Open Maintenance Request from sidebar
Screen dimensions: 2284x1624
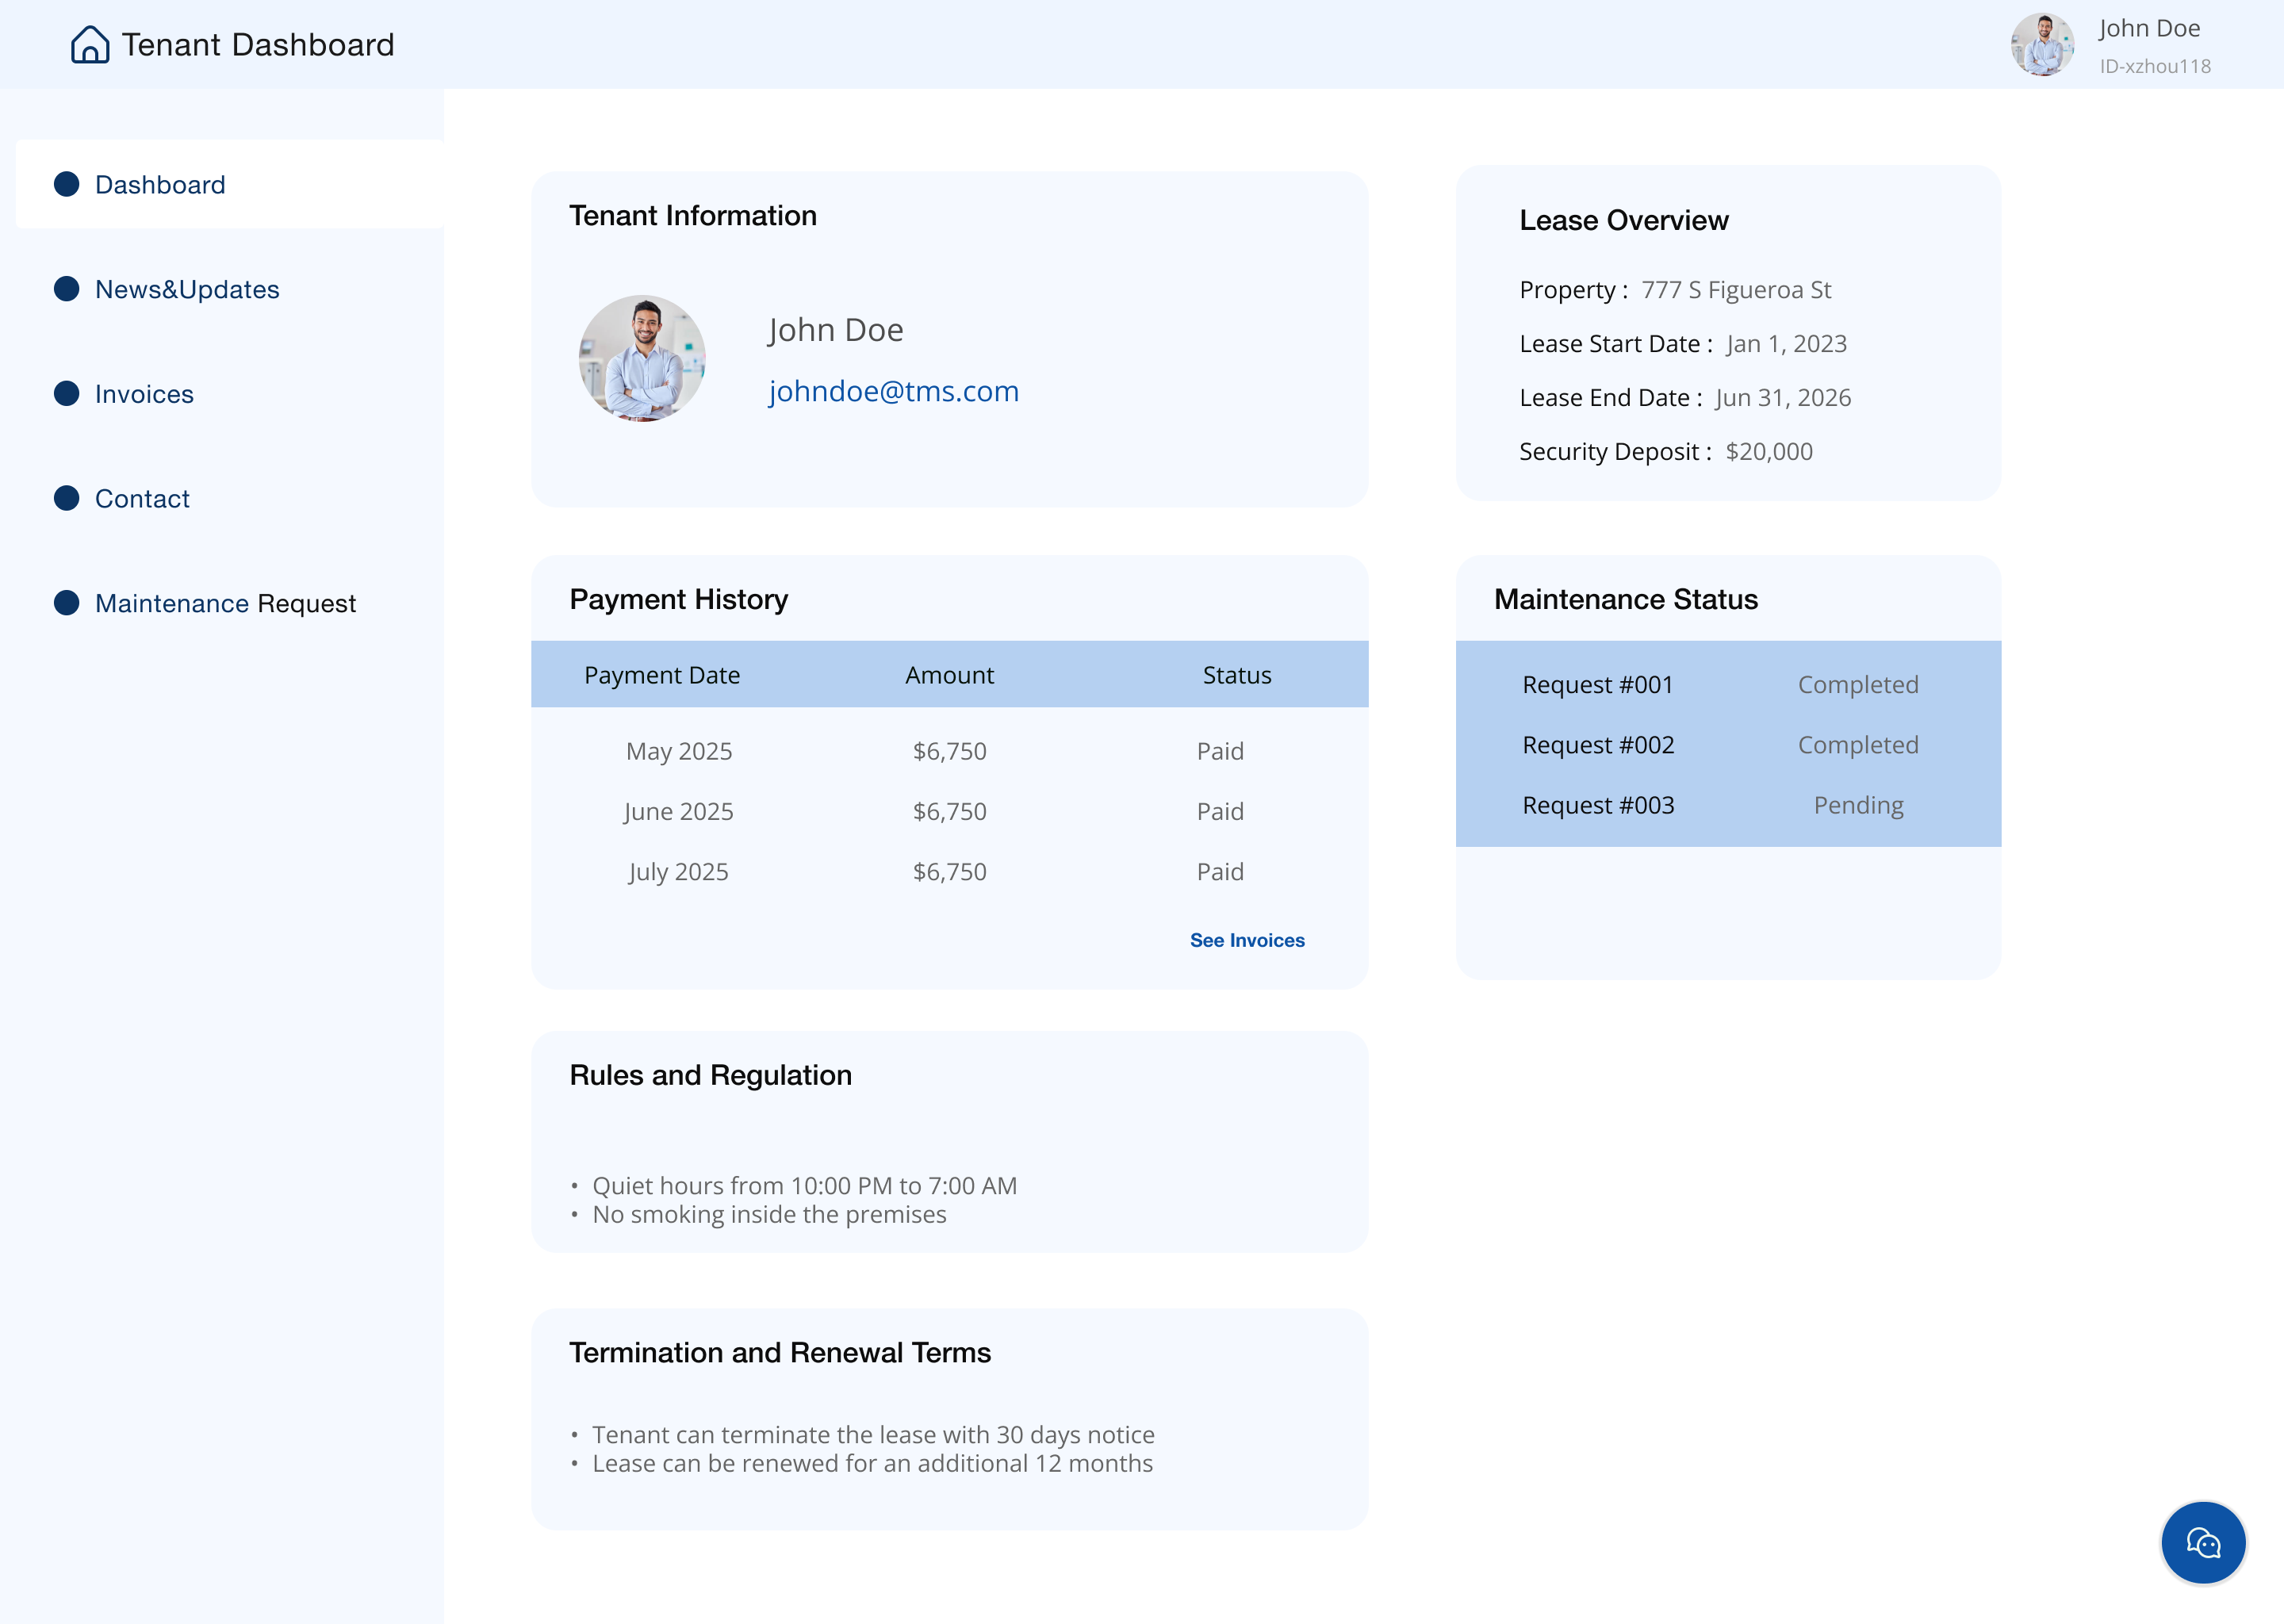(x=225, y=604)
